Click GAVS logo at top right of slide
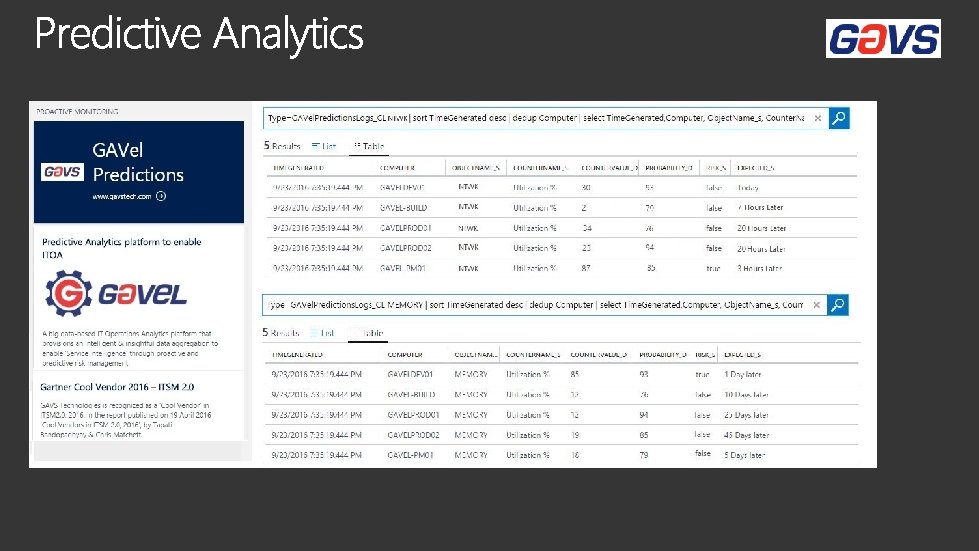 click(883, 39)
